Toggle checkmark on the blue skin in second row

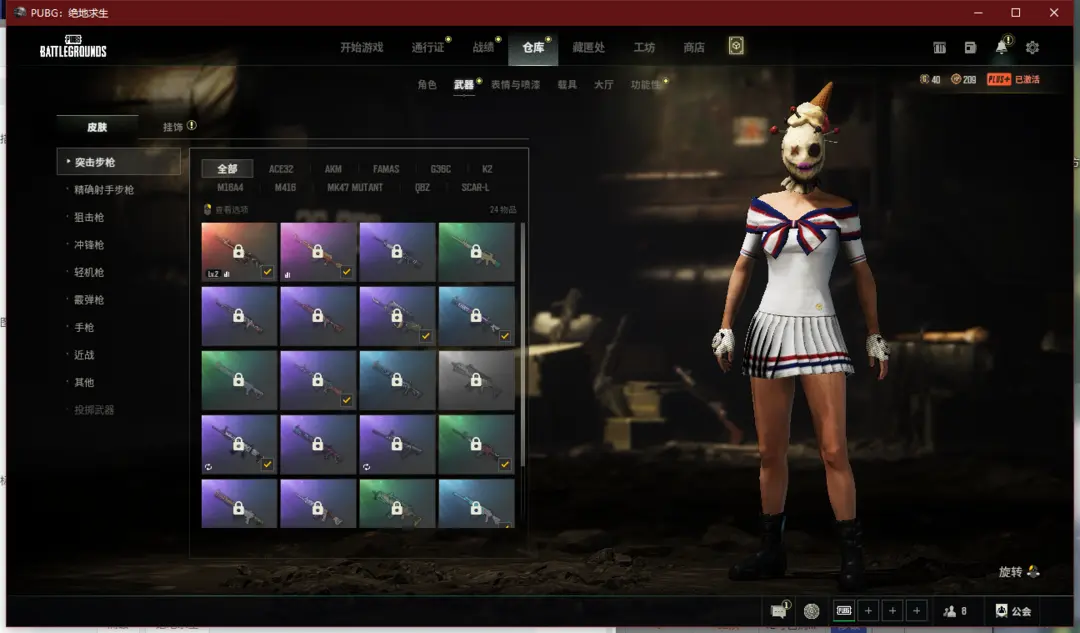[x=505, y=336]
